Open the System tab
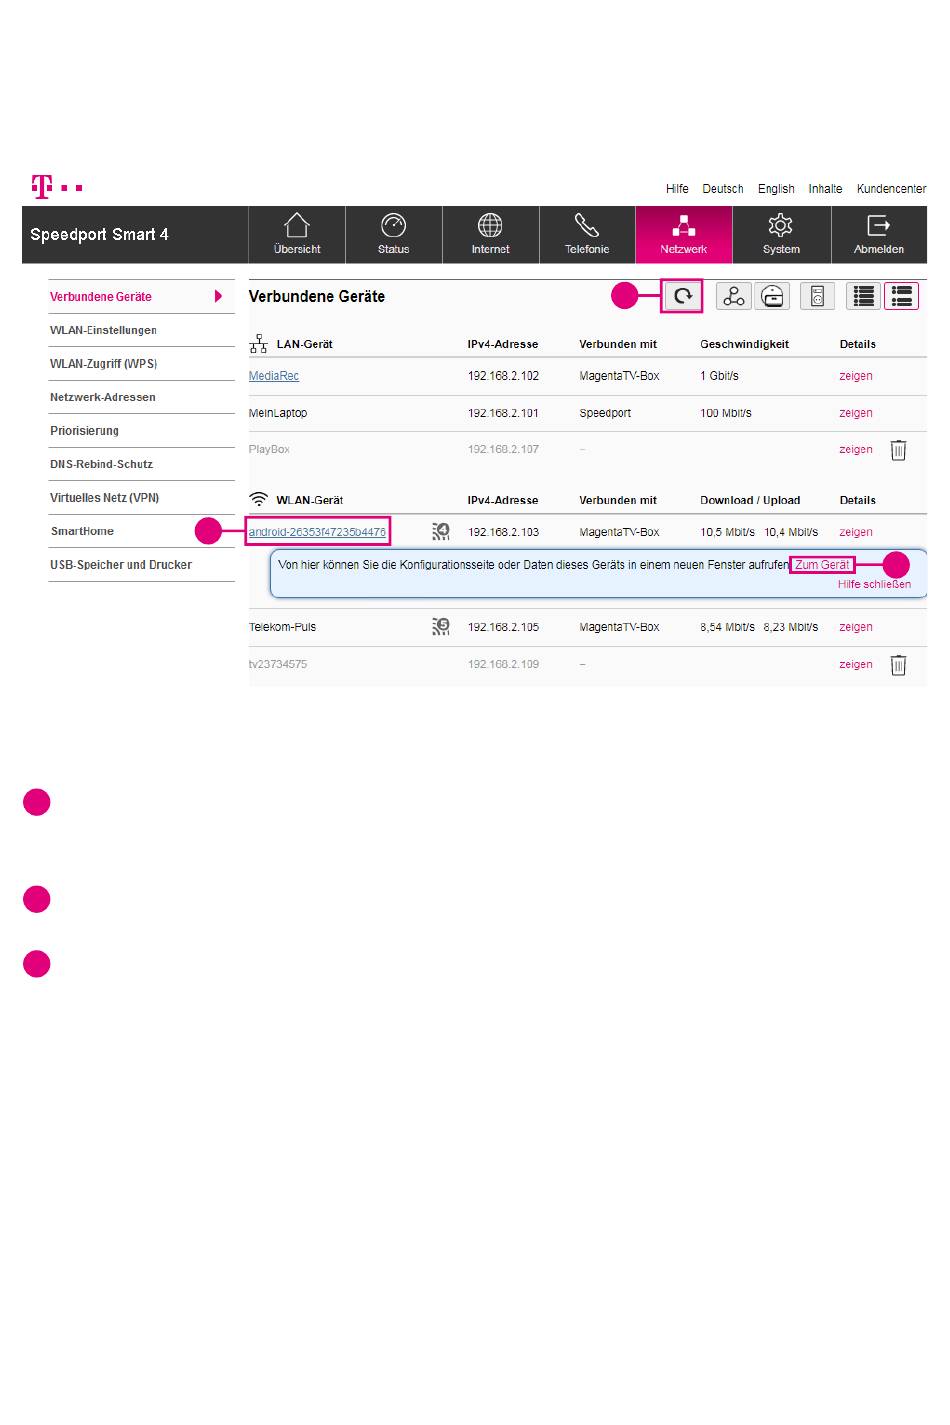Screen dimensions: 950x1425 781,235
